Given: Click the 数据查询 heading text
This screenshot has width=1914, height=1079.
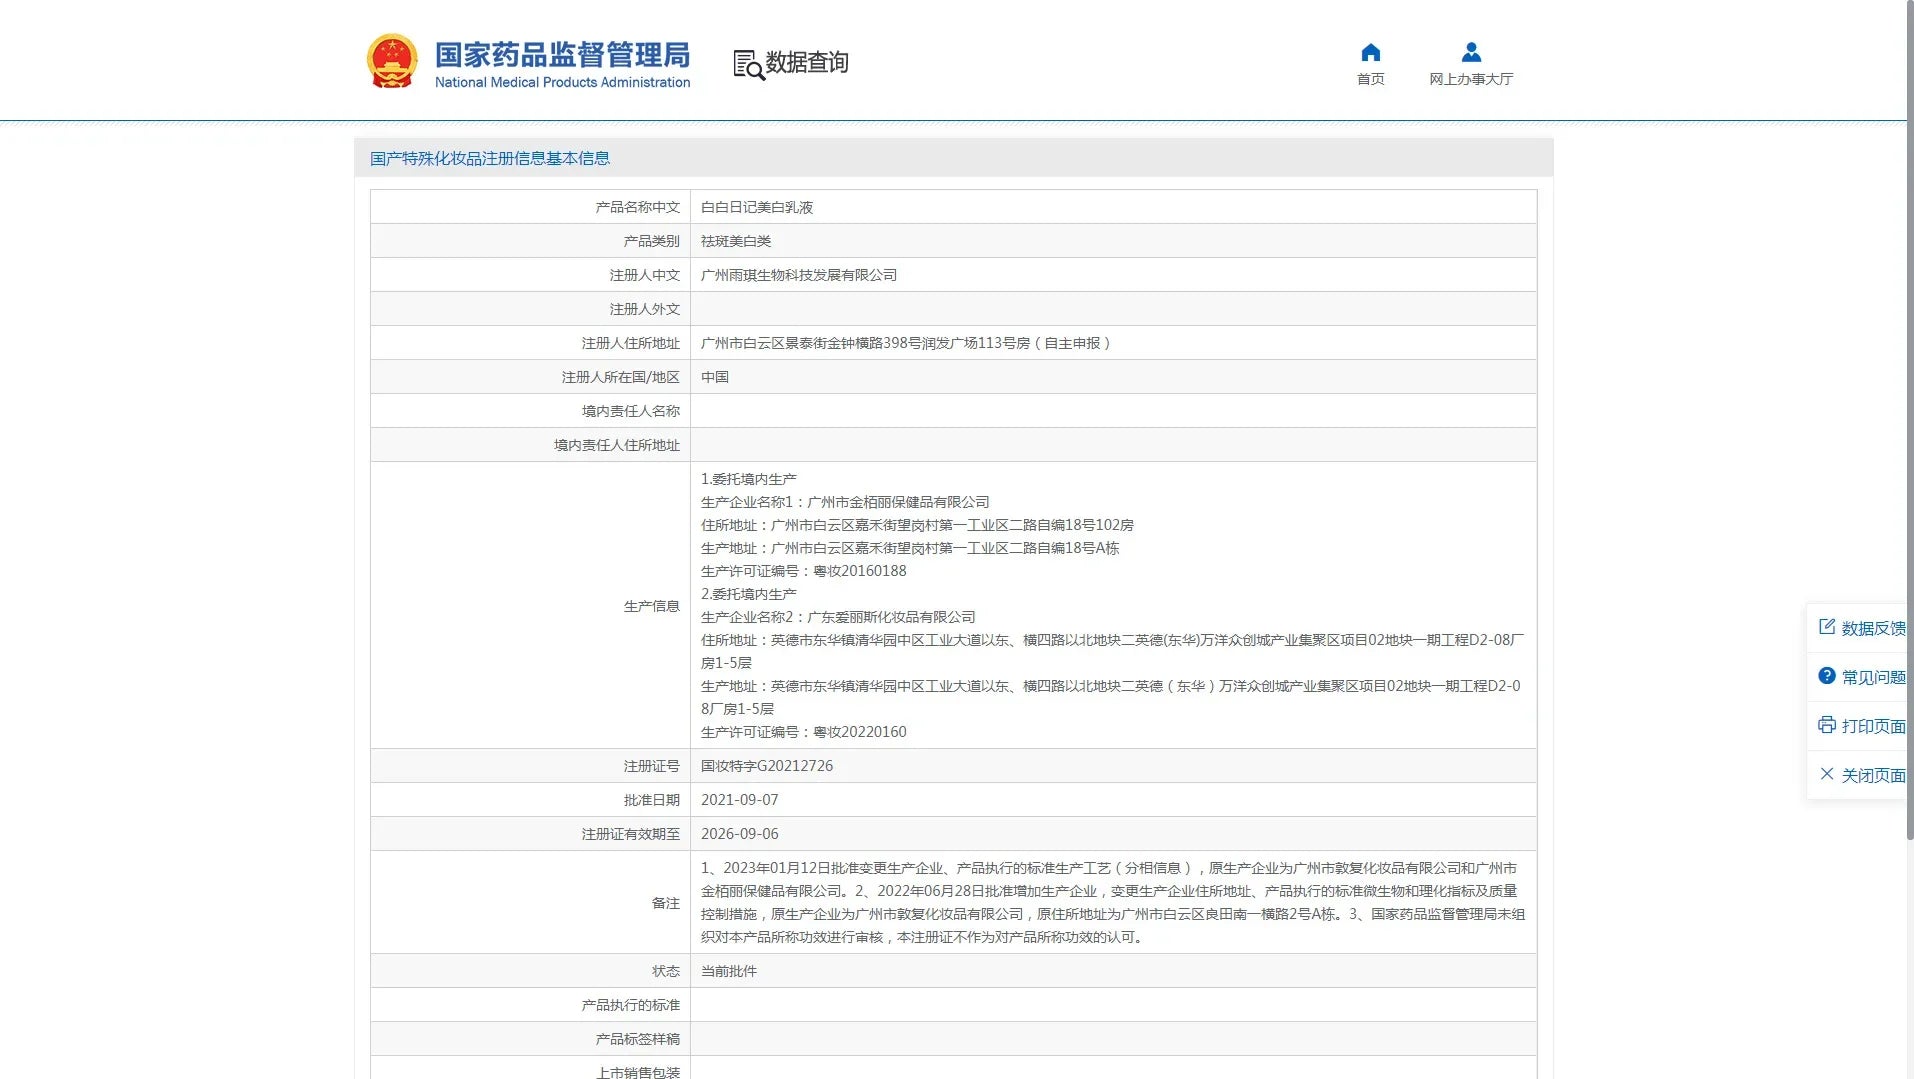Looking at the screenshot, I should (x=806, y=63).
